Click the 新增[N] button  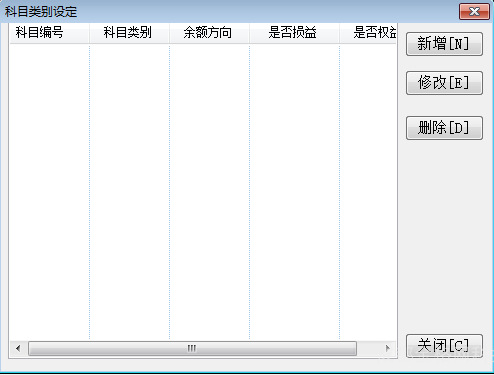[444, 44]
